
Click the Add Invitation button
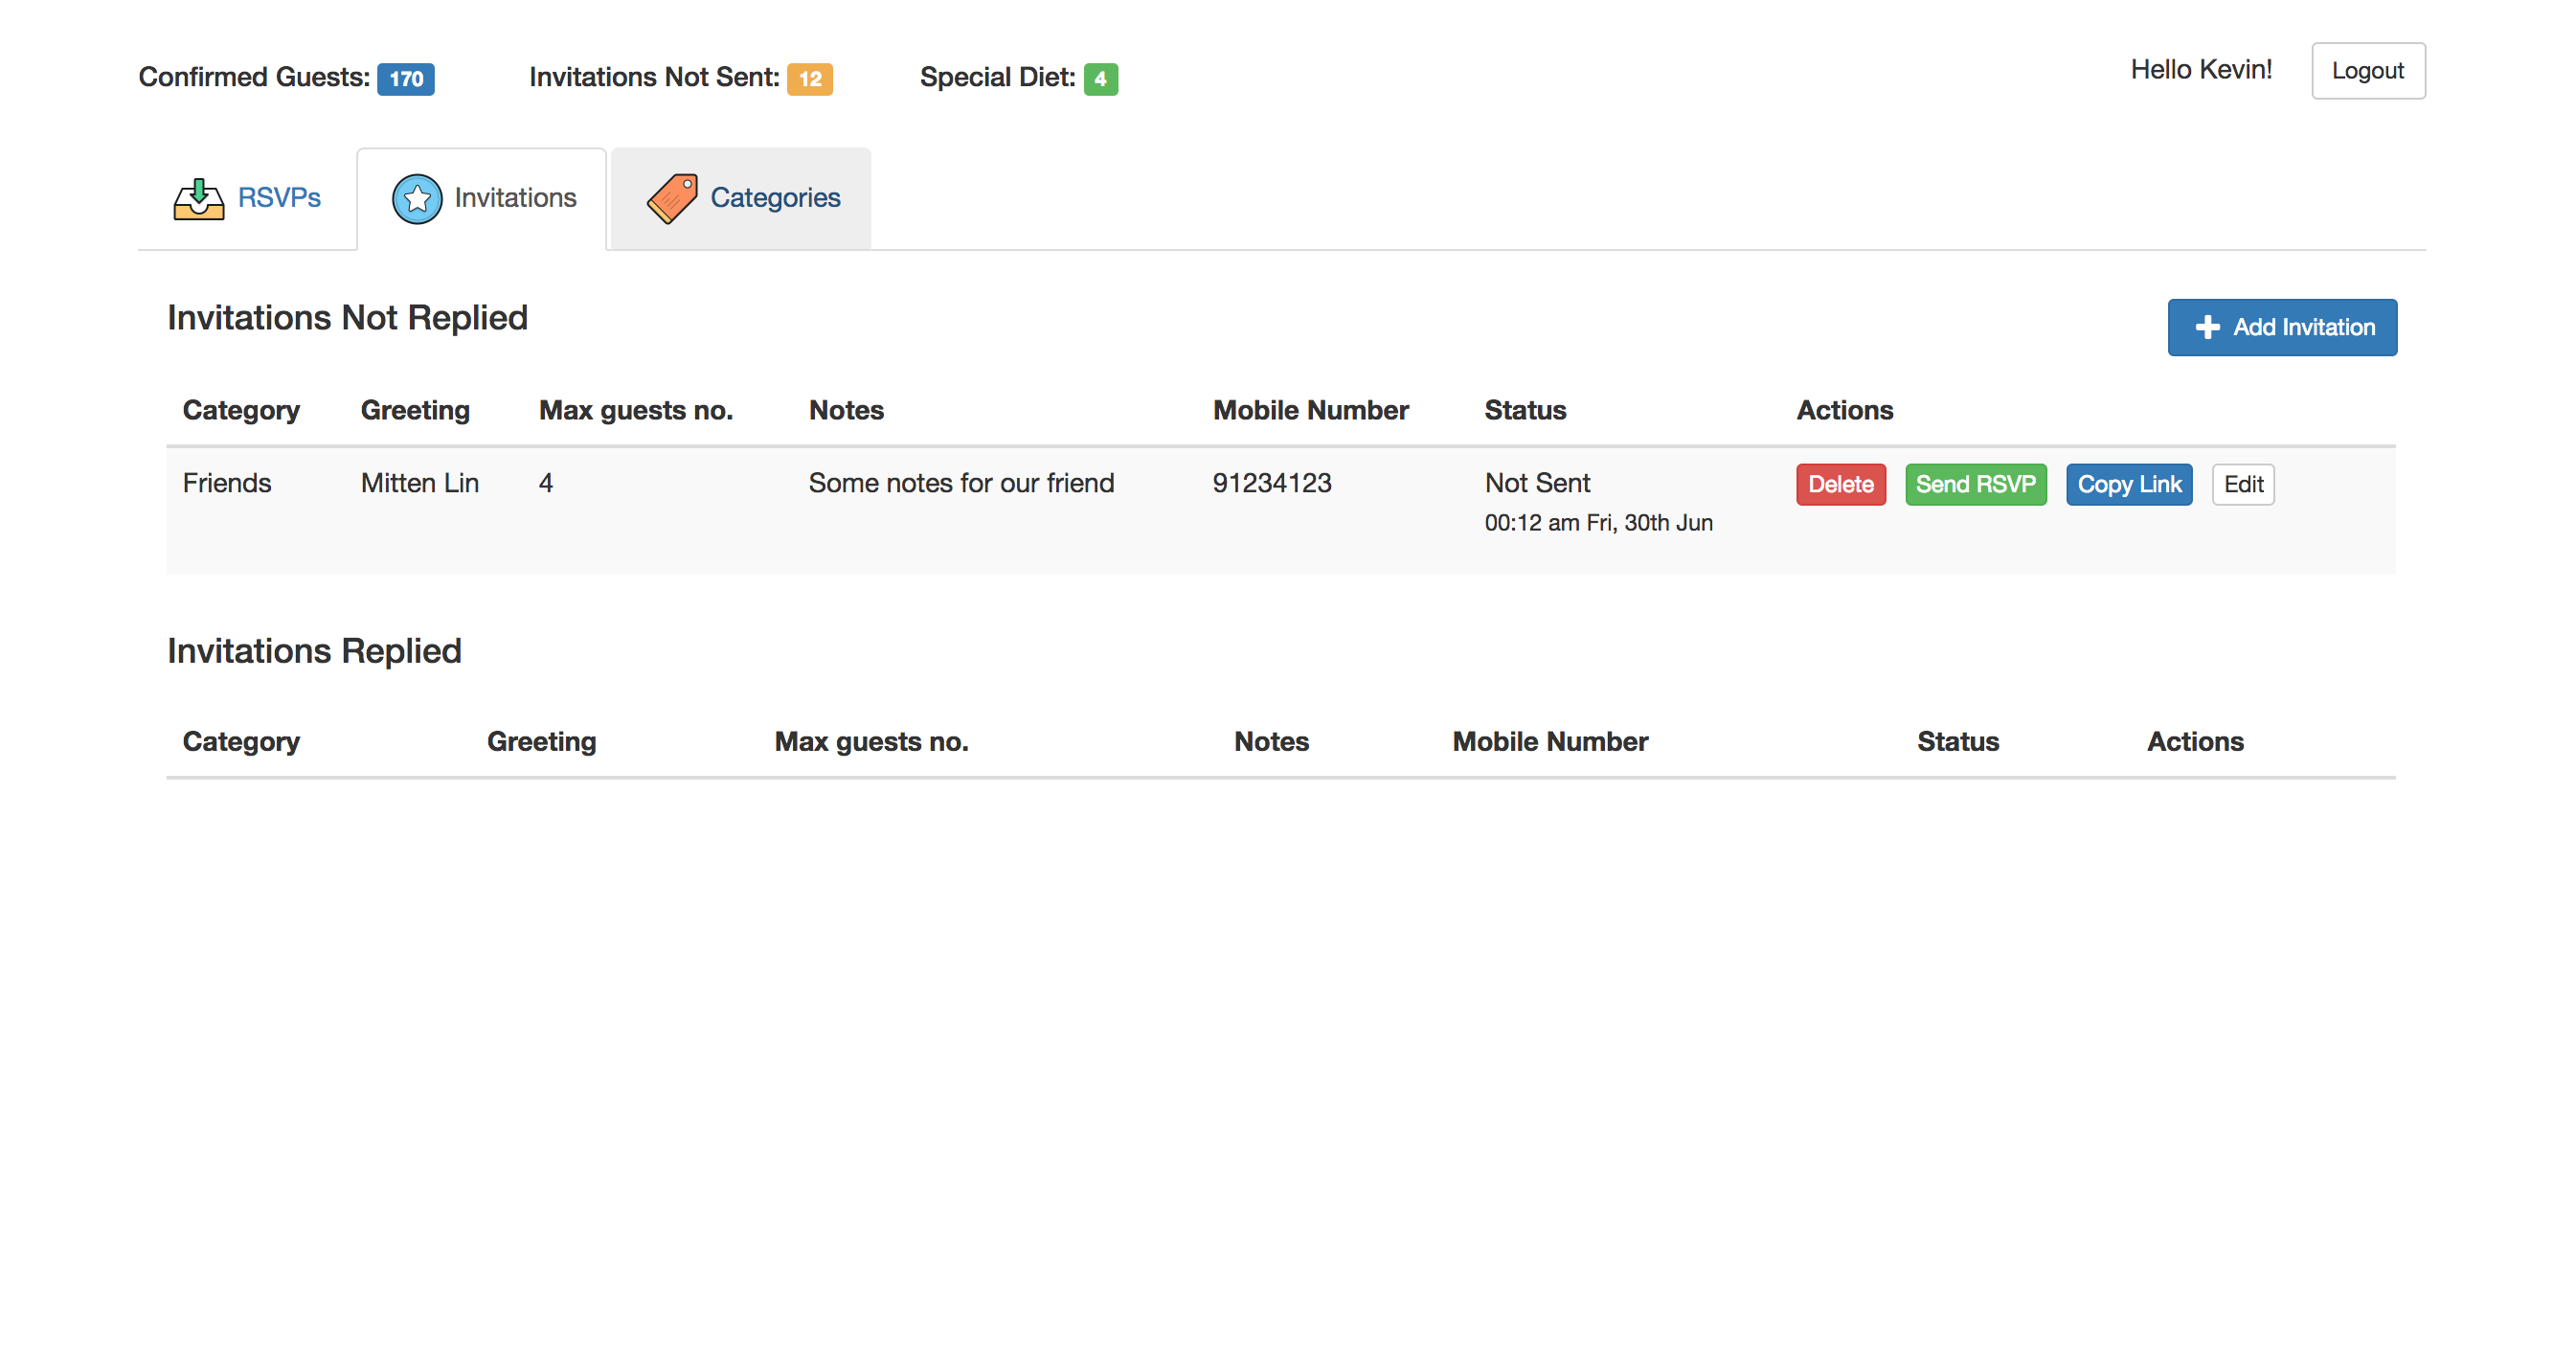(x=2282, y=327)
